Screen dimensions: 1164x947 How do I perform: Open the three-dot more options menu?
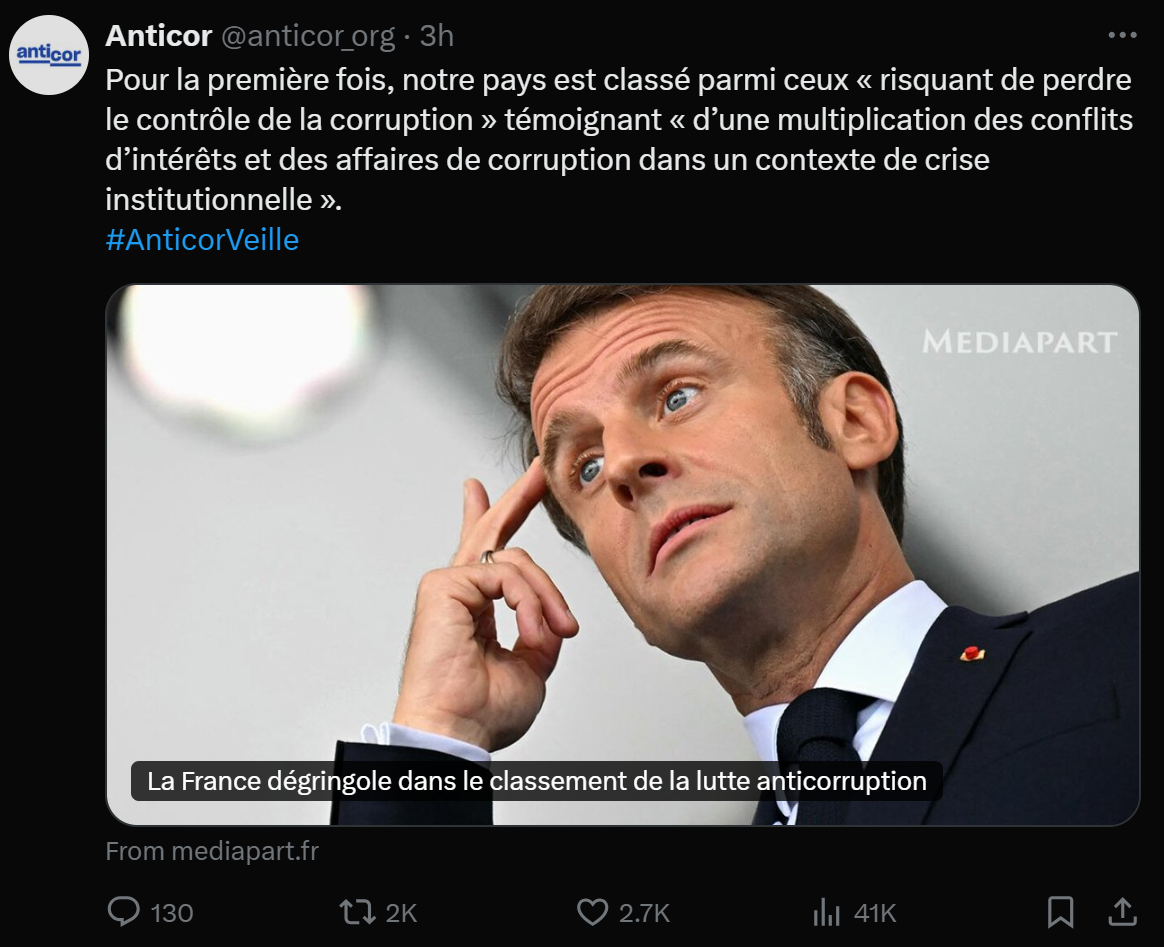click(x=1123, y=35)
